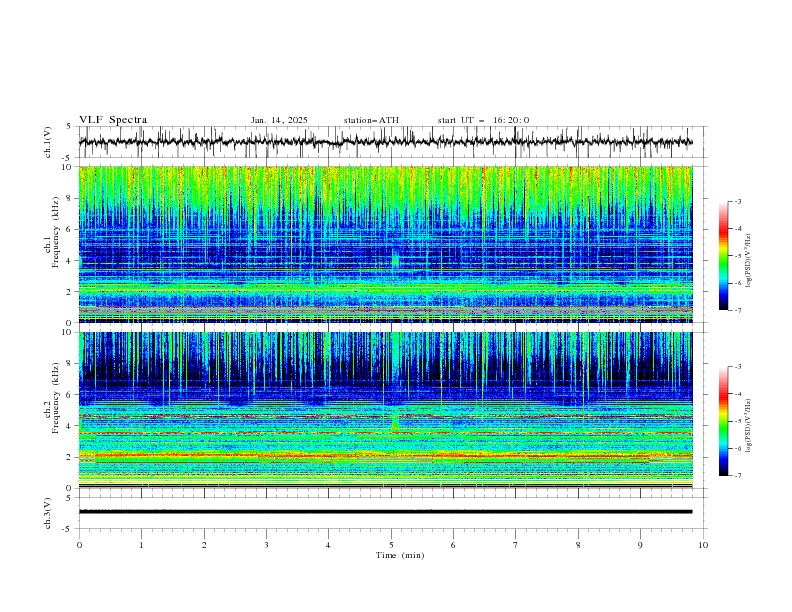Image resolution: width=792 pixels, height=612 pixels.
Task: Click the "-4" label on lower color bar
Action: point(738,394)
